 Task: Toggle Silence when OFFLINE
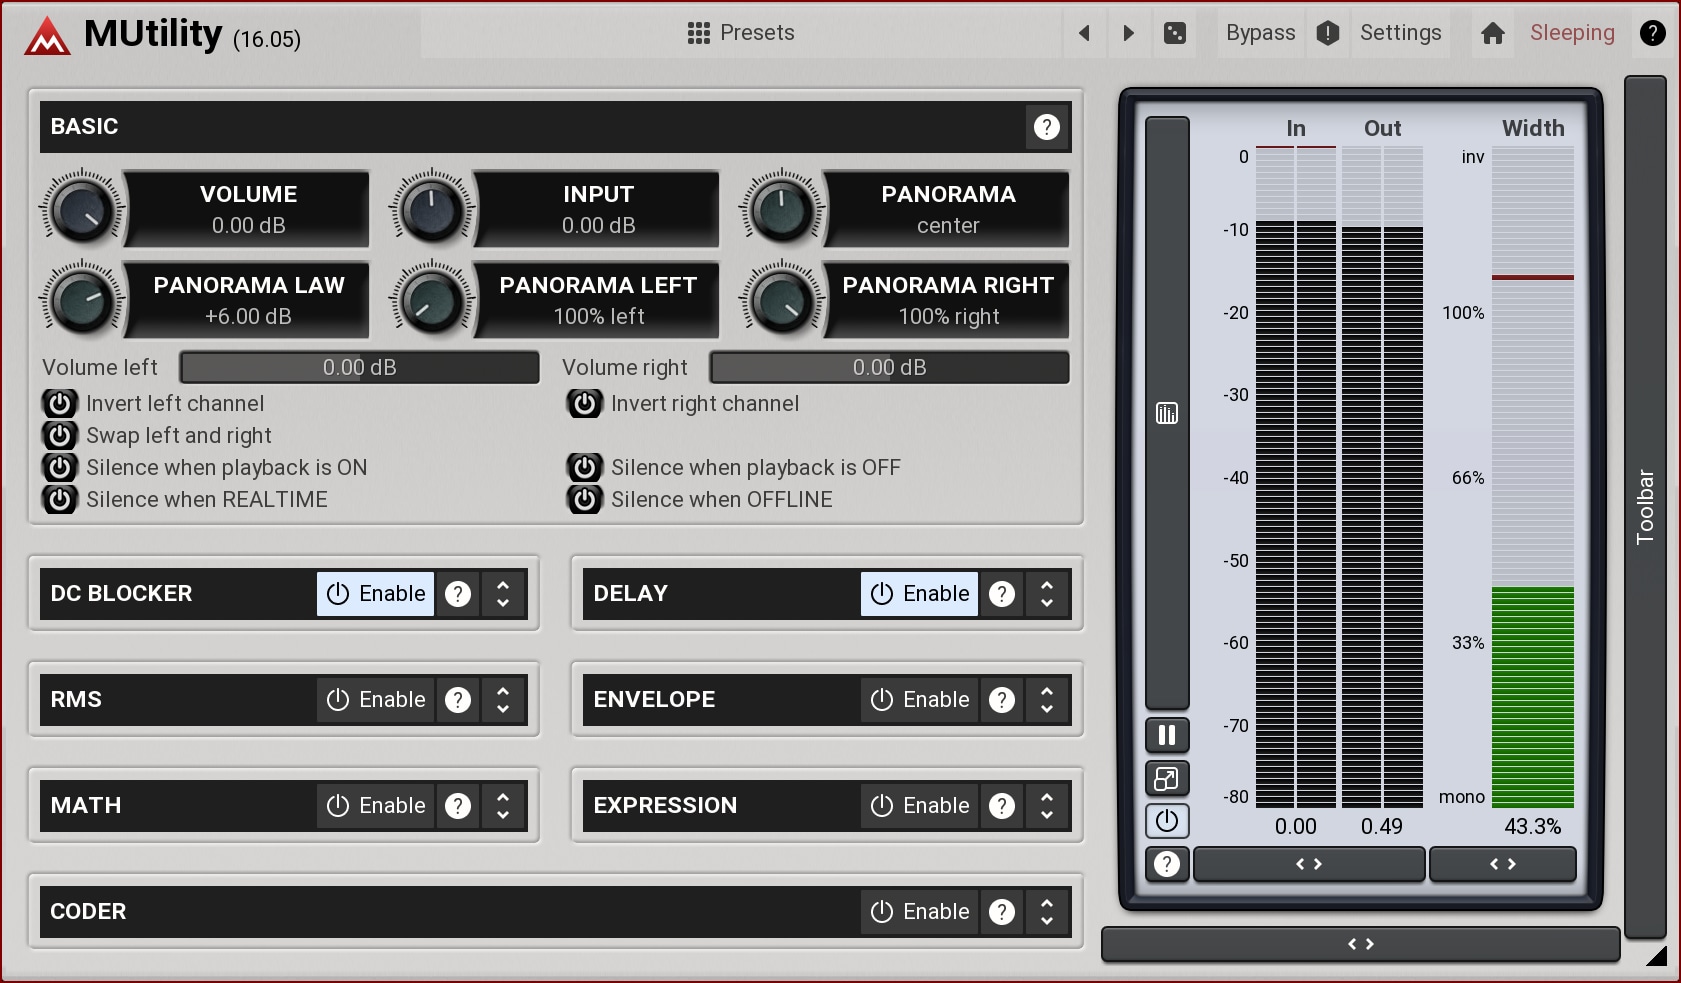(585, 499)
